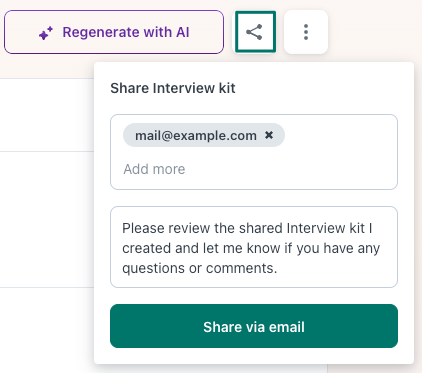Click the Regenerate with AI button
Screen dimensions: 422x373
pos(114,32)
